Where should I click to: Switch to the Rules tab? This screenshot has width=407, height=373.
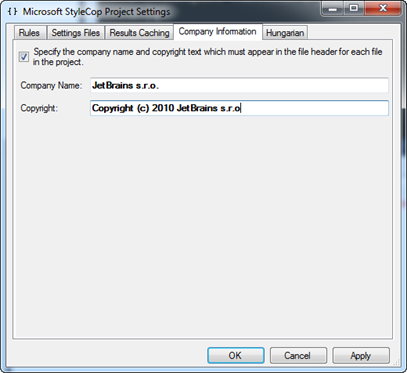click(30, 33)
